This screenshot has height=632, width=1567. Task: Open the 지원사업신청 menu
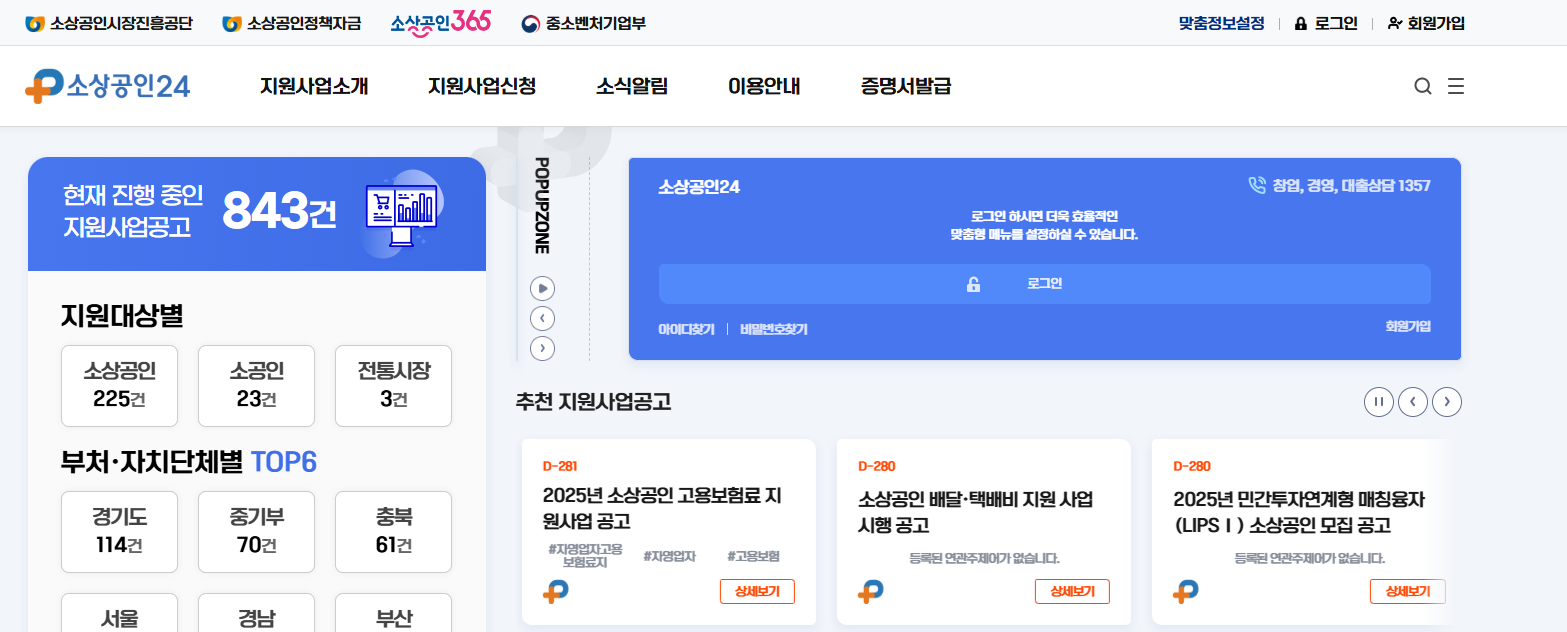482,86
